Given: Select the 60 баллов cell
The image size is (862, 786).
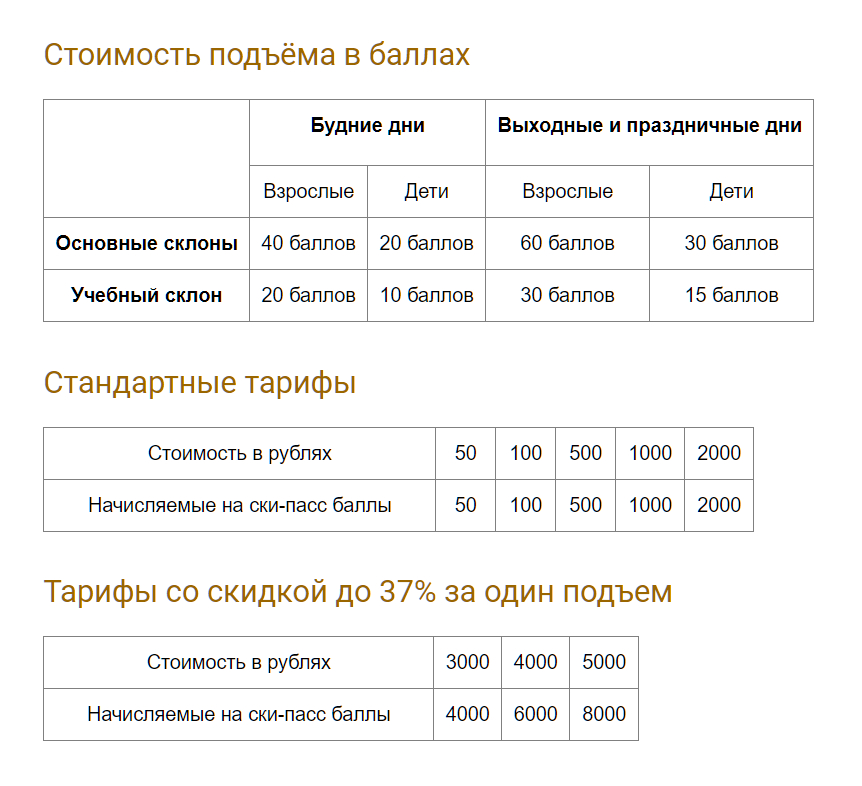Looking at the screenshot, I should pos(567,243).
